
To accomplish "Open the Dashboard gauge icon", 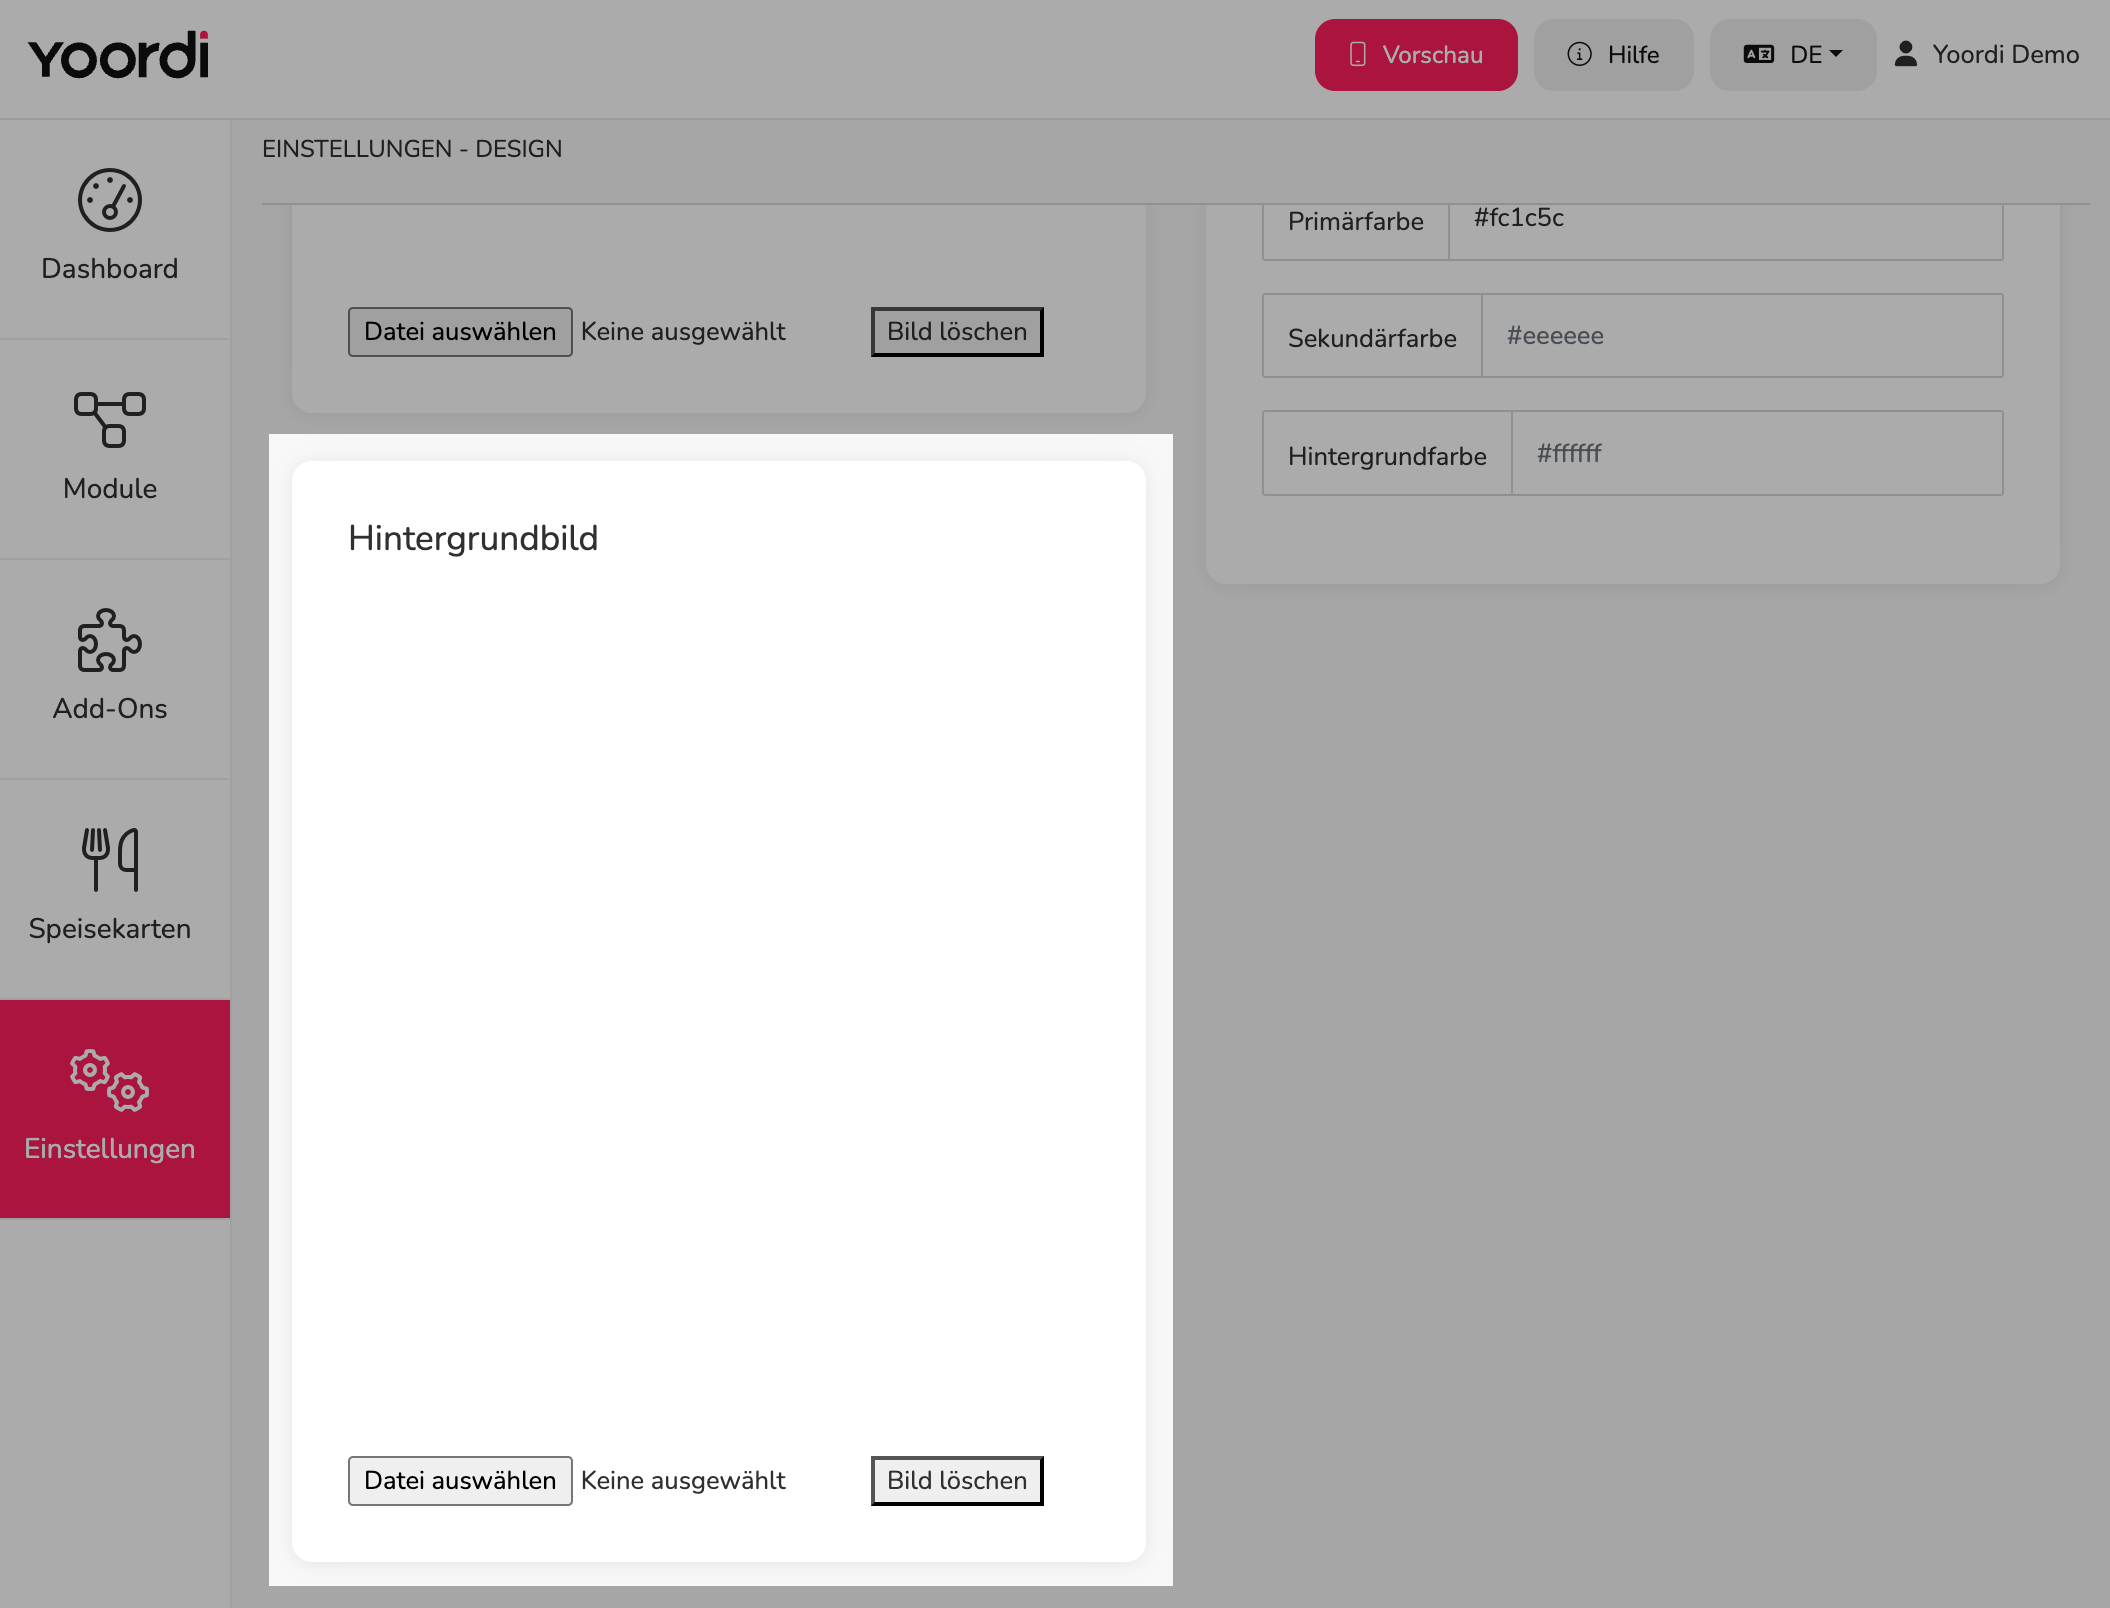I will pos(110,200).
